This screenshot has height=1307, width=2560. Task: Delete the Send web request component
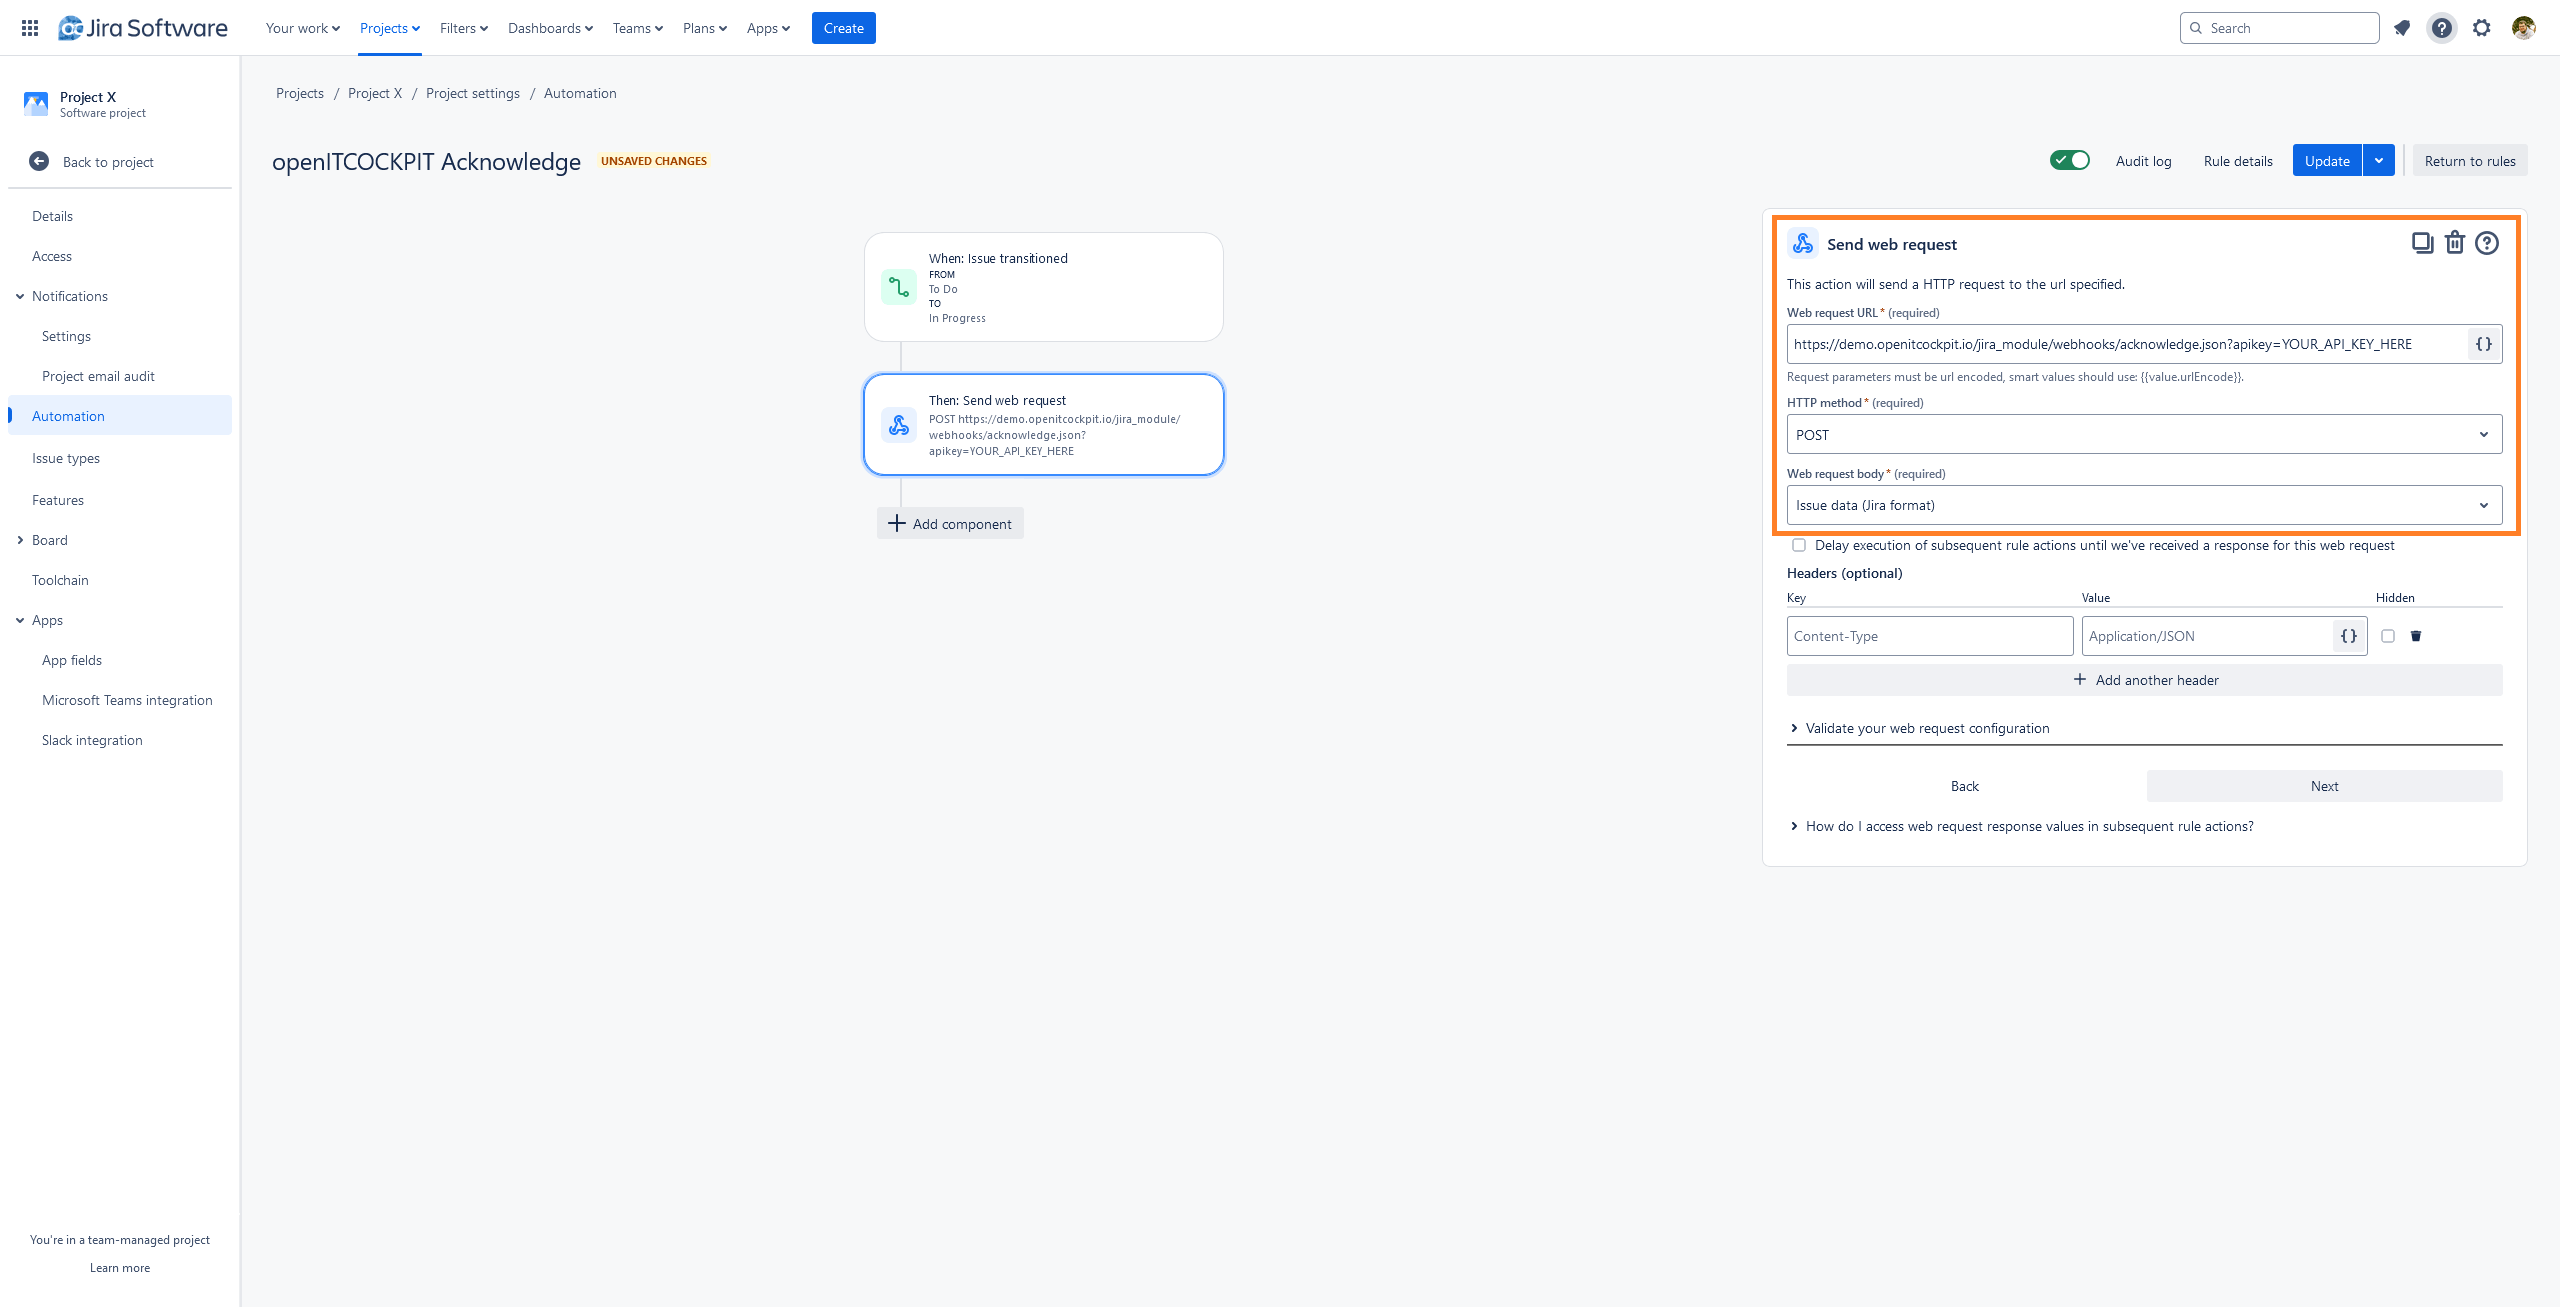tap(2455, 243)
